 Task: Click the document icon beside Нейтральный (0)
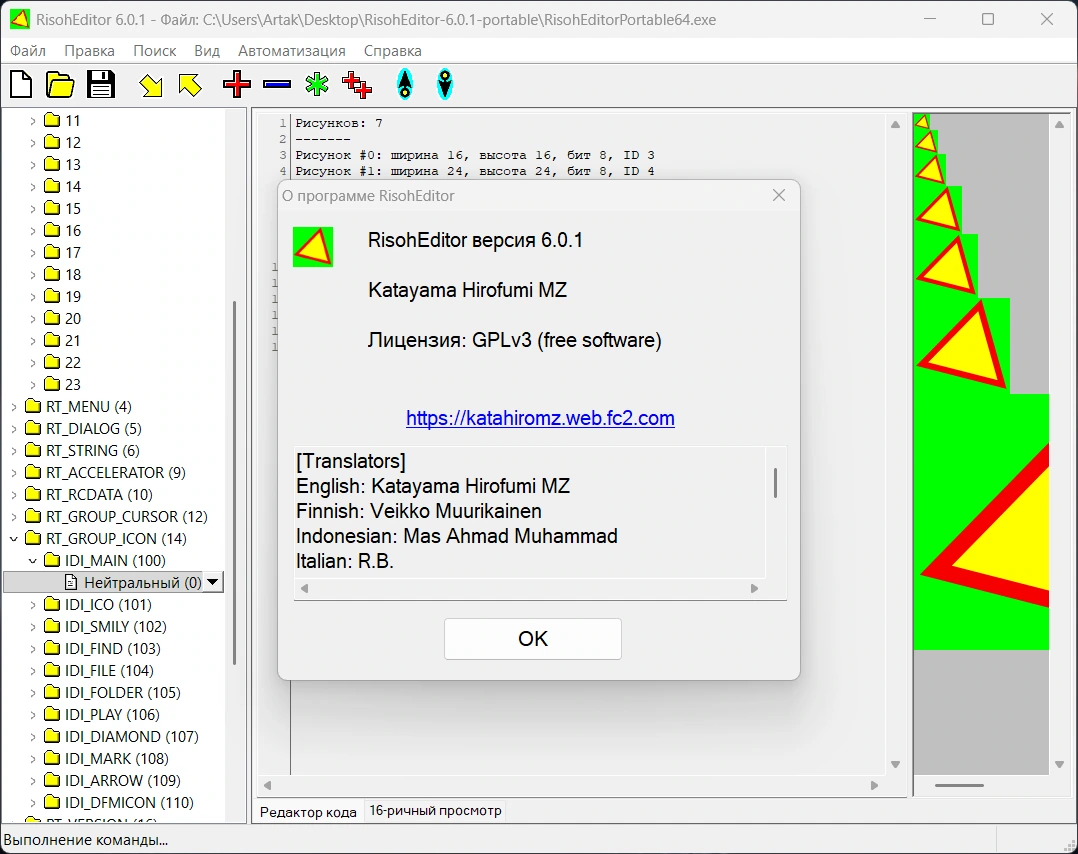click(x=71, y=582)
